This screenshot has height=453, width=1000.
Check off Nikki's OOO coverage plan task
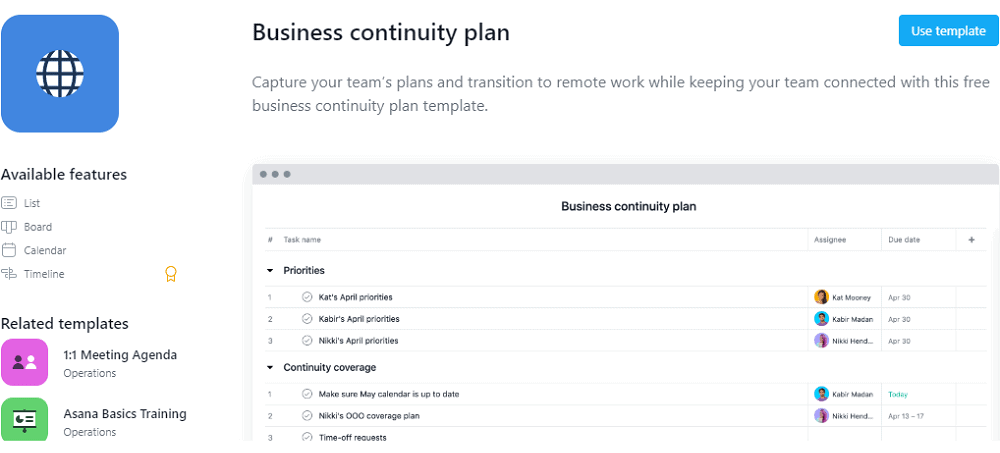pyautogui.click(x=307, y=416)
